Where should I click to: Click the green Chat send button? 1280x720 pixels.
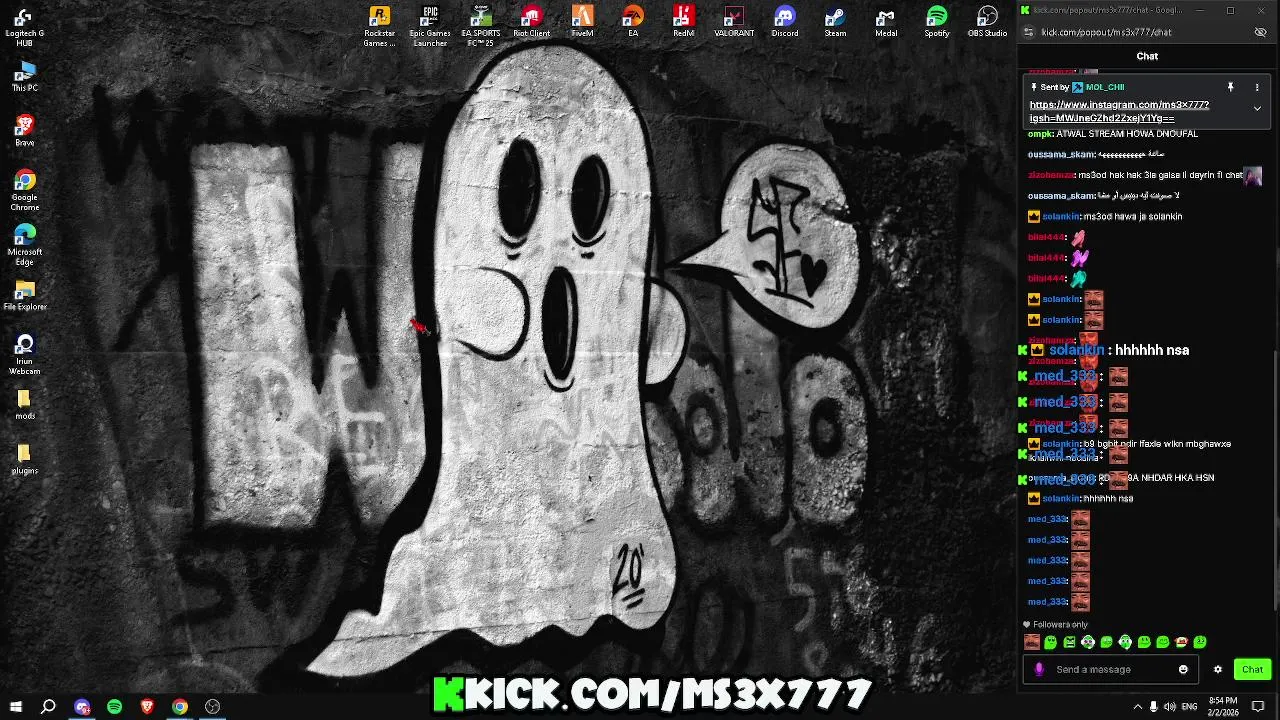pos(1252,670)
